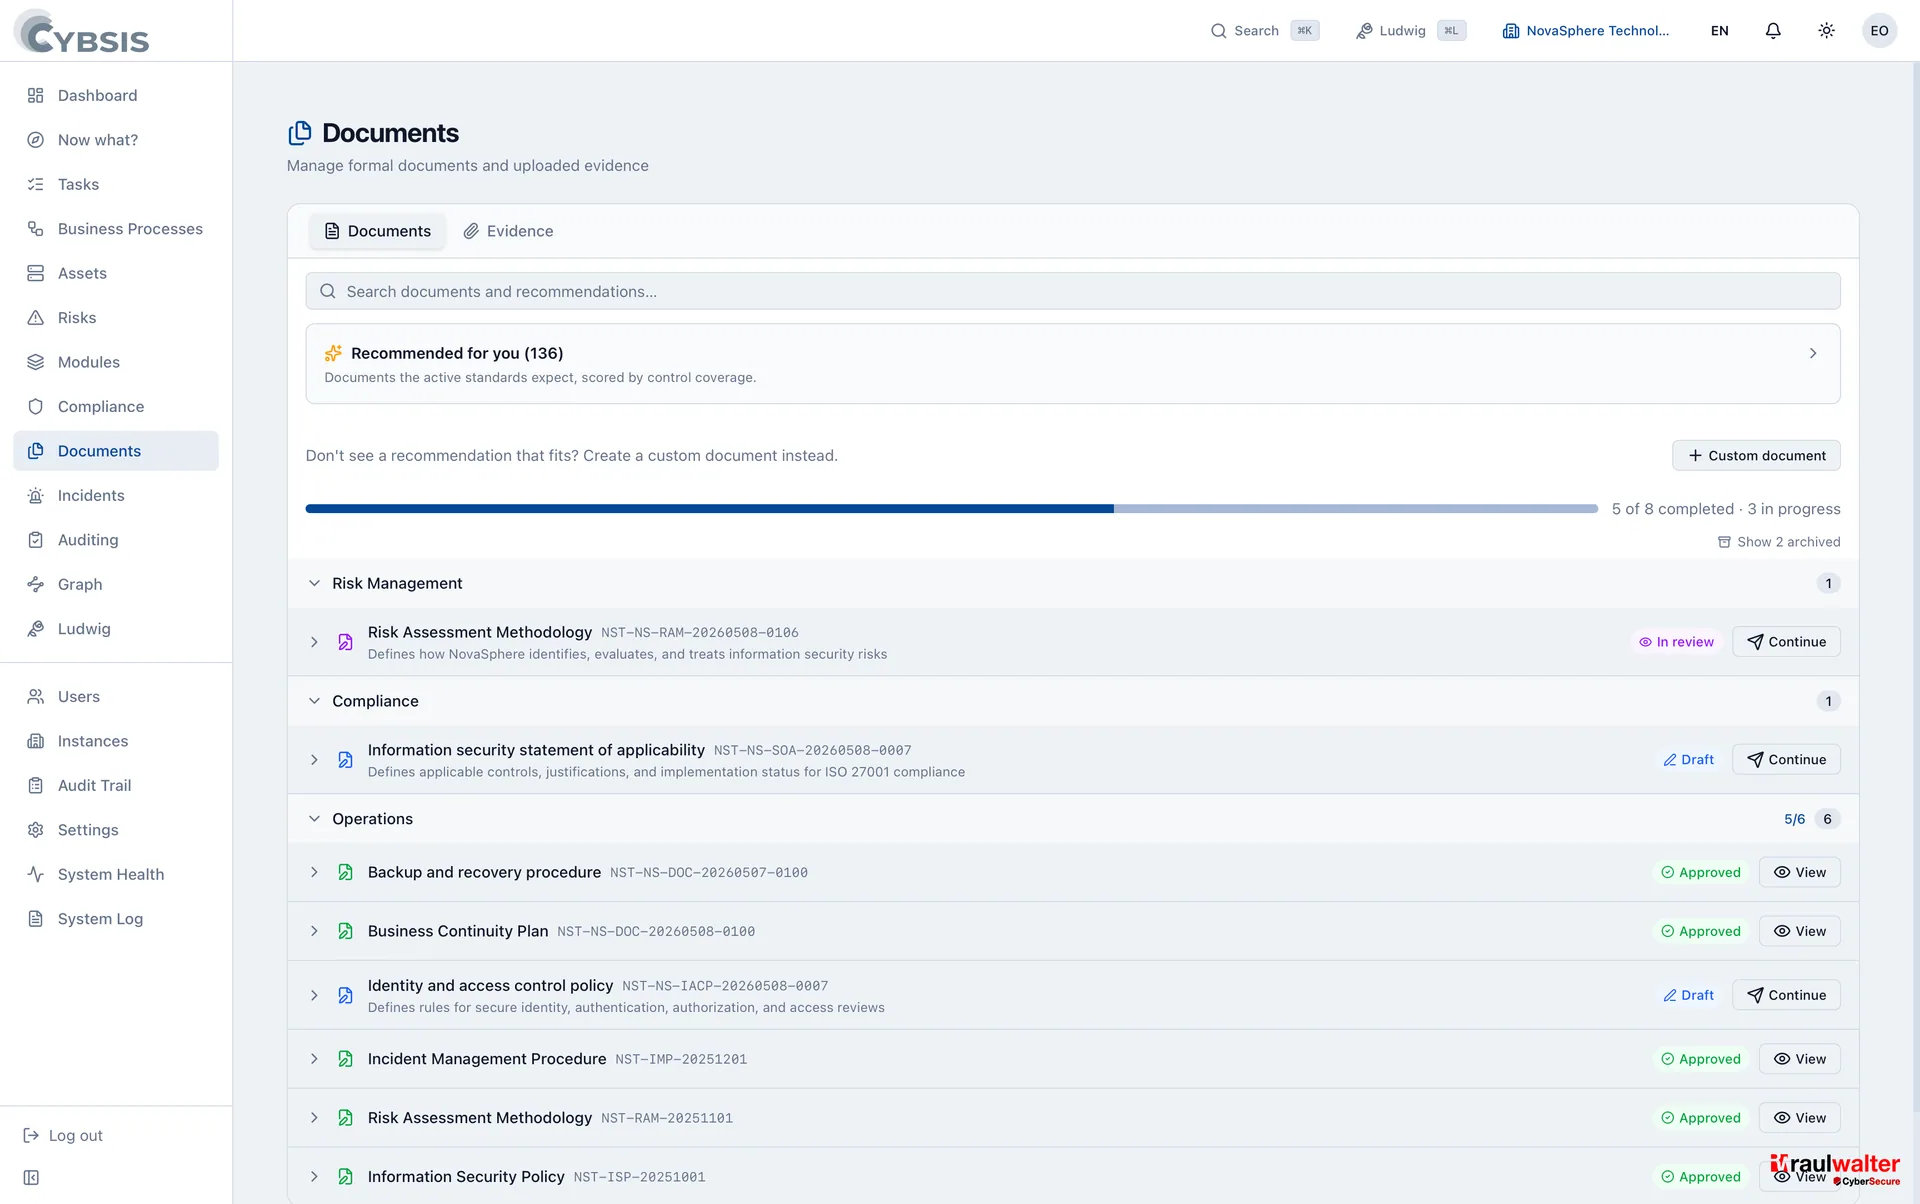Click the Graph icon in sidebar
This screenshot has height=1204, width=1920.
click(x=36, y=585)
